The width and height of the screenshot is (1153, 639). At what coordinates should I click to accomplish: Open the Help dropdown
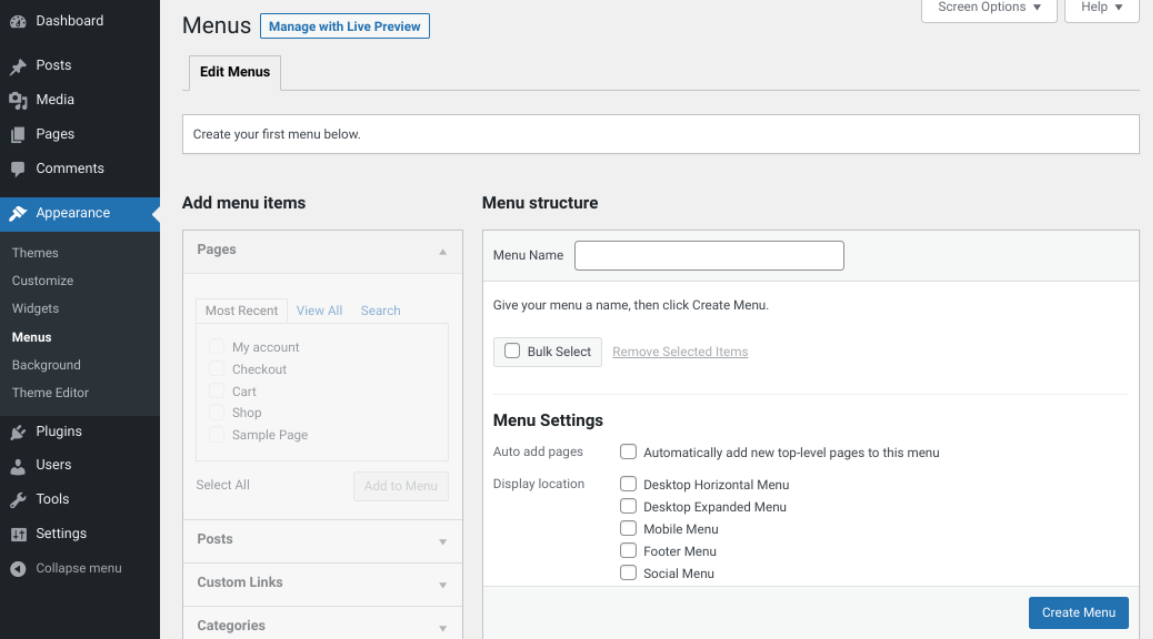1102,8
